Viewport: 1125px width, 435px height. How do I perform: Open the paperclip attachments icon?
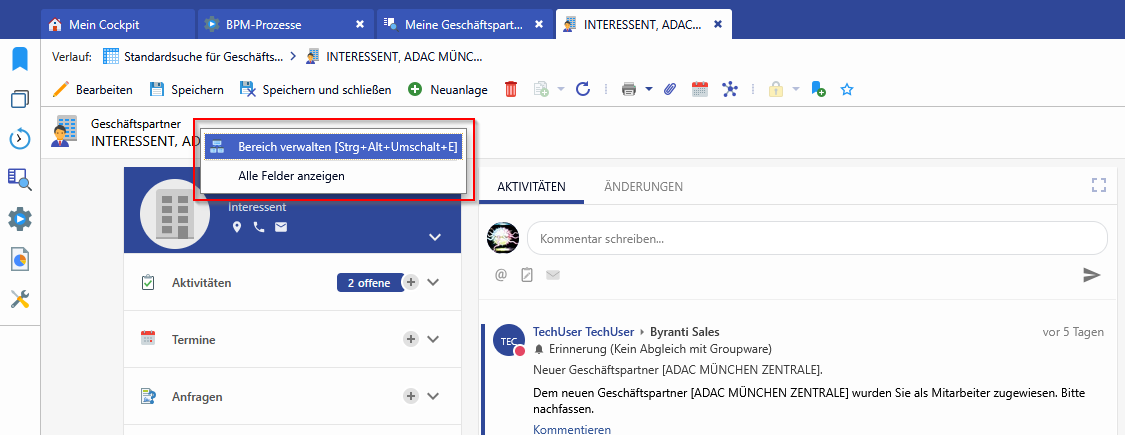670,90
